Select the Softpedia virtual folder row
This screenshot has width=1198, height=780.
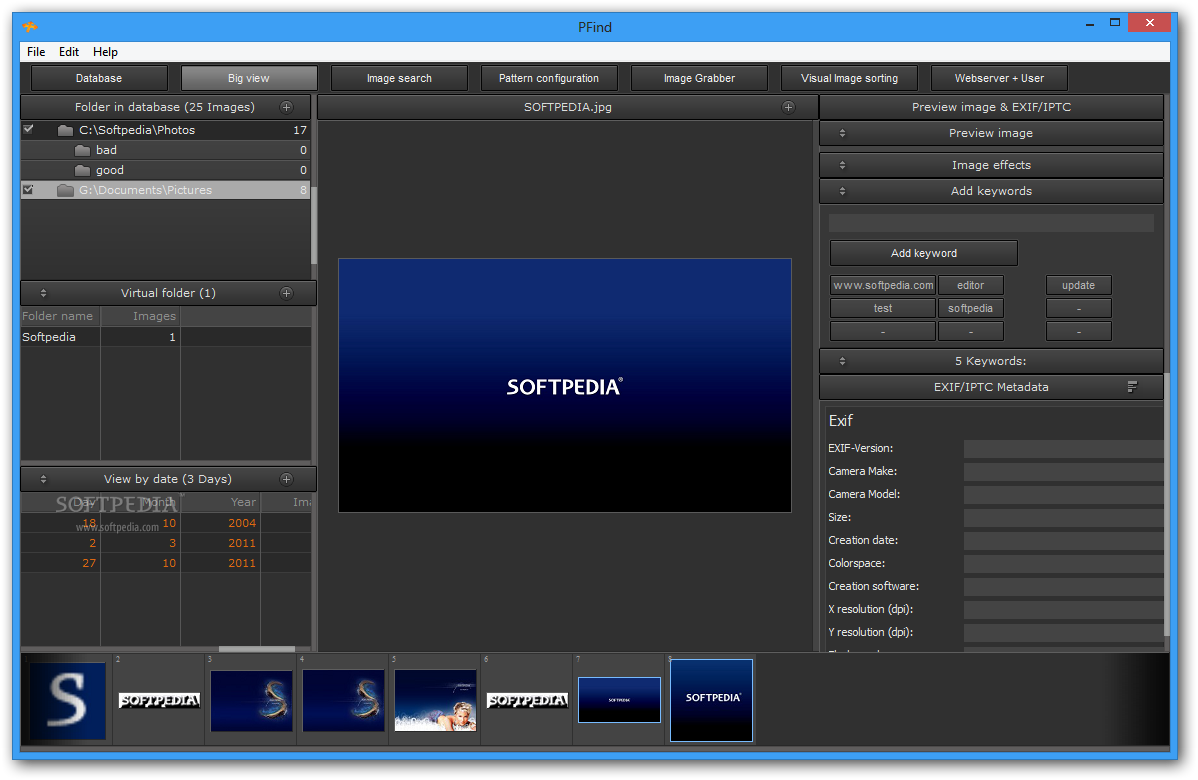[166, 337]
